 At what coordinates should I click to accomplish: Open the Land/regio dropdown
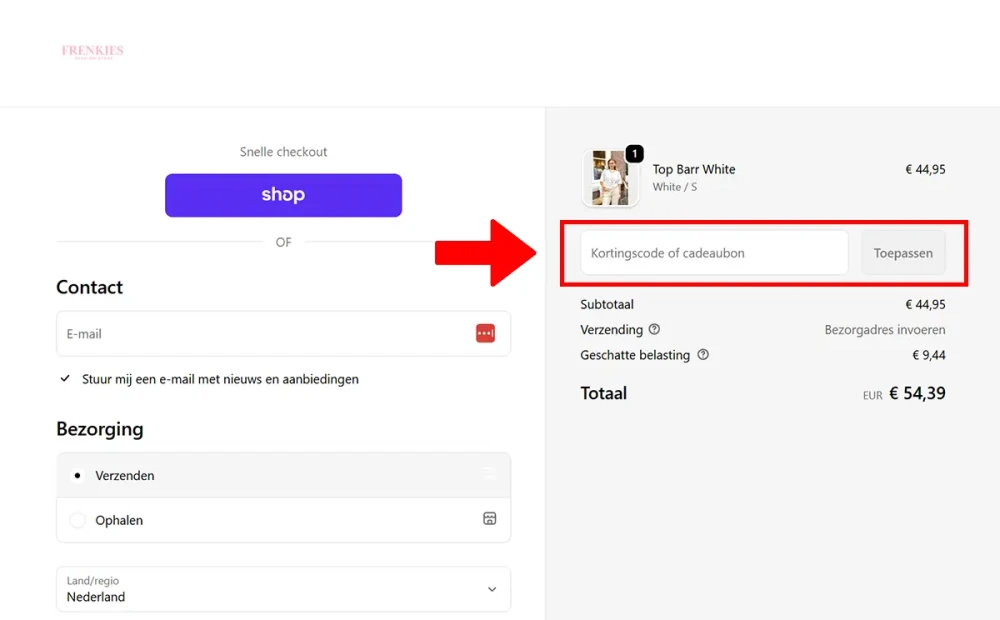coord(283,589)
